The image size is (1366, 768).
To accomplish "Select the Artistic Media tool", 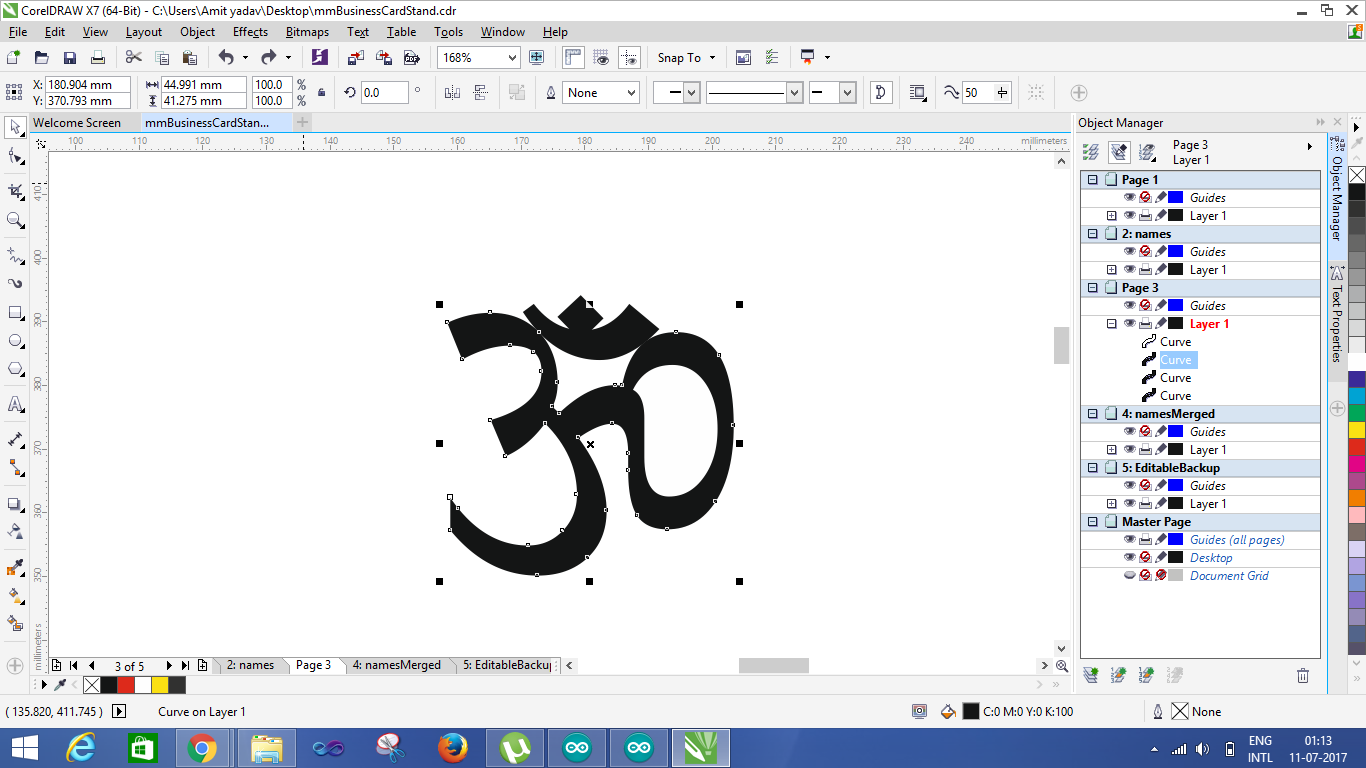I will 15,283.
